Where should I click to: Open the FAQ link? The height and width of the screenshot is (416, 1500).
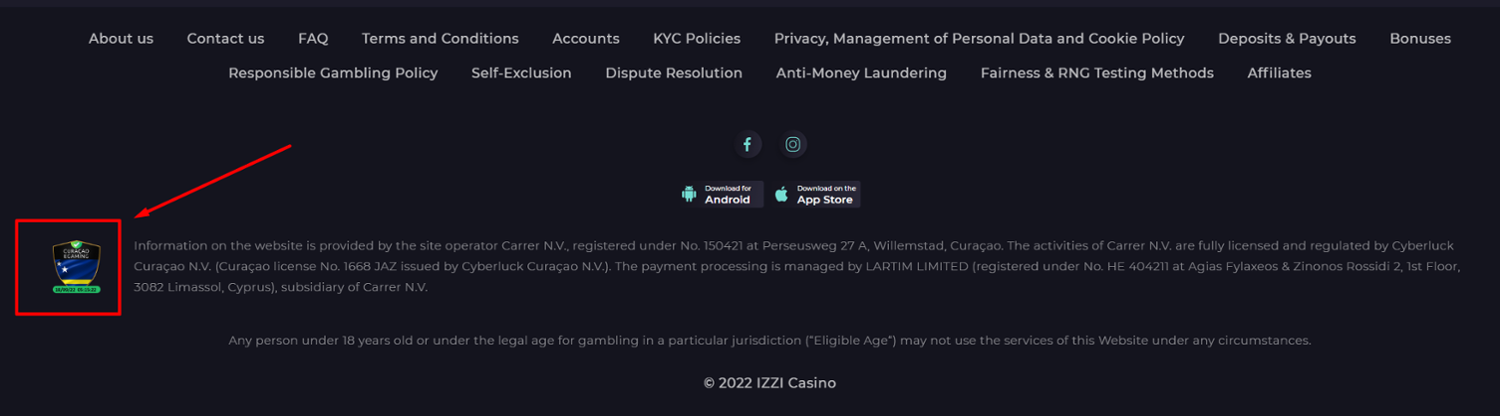click(313, 39)
